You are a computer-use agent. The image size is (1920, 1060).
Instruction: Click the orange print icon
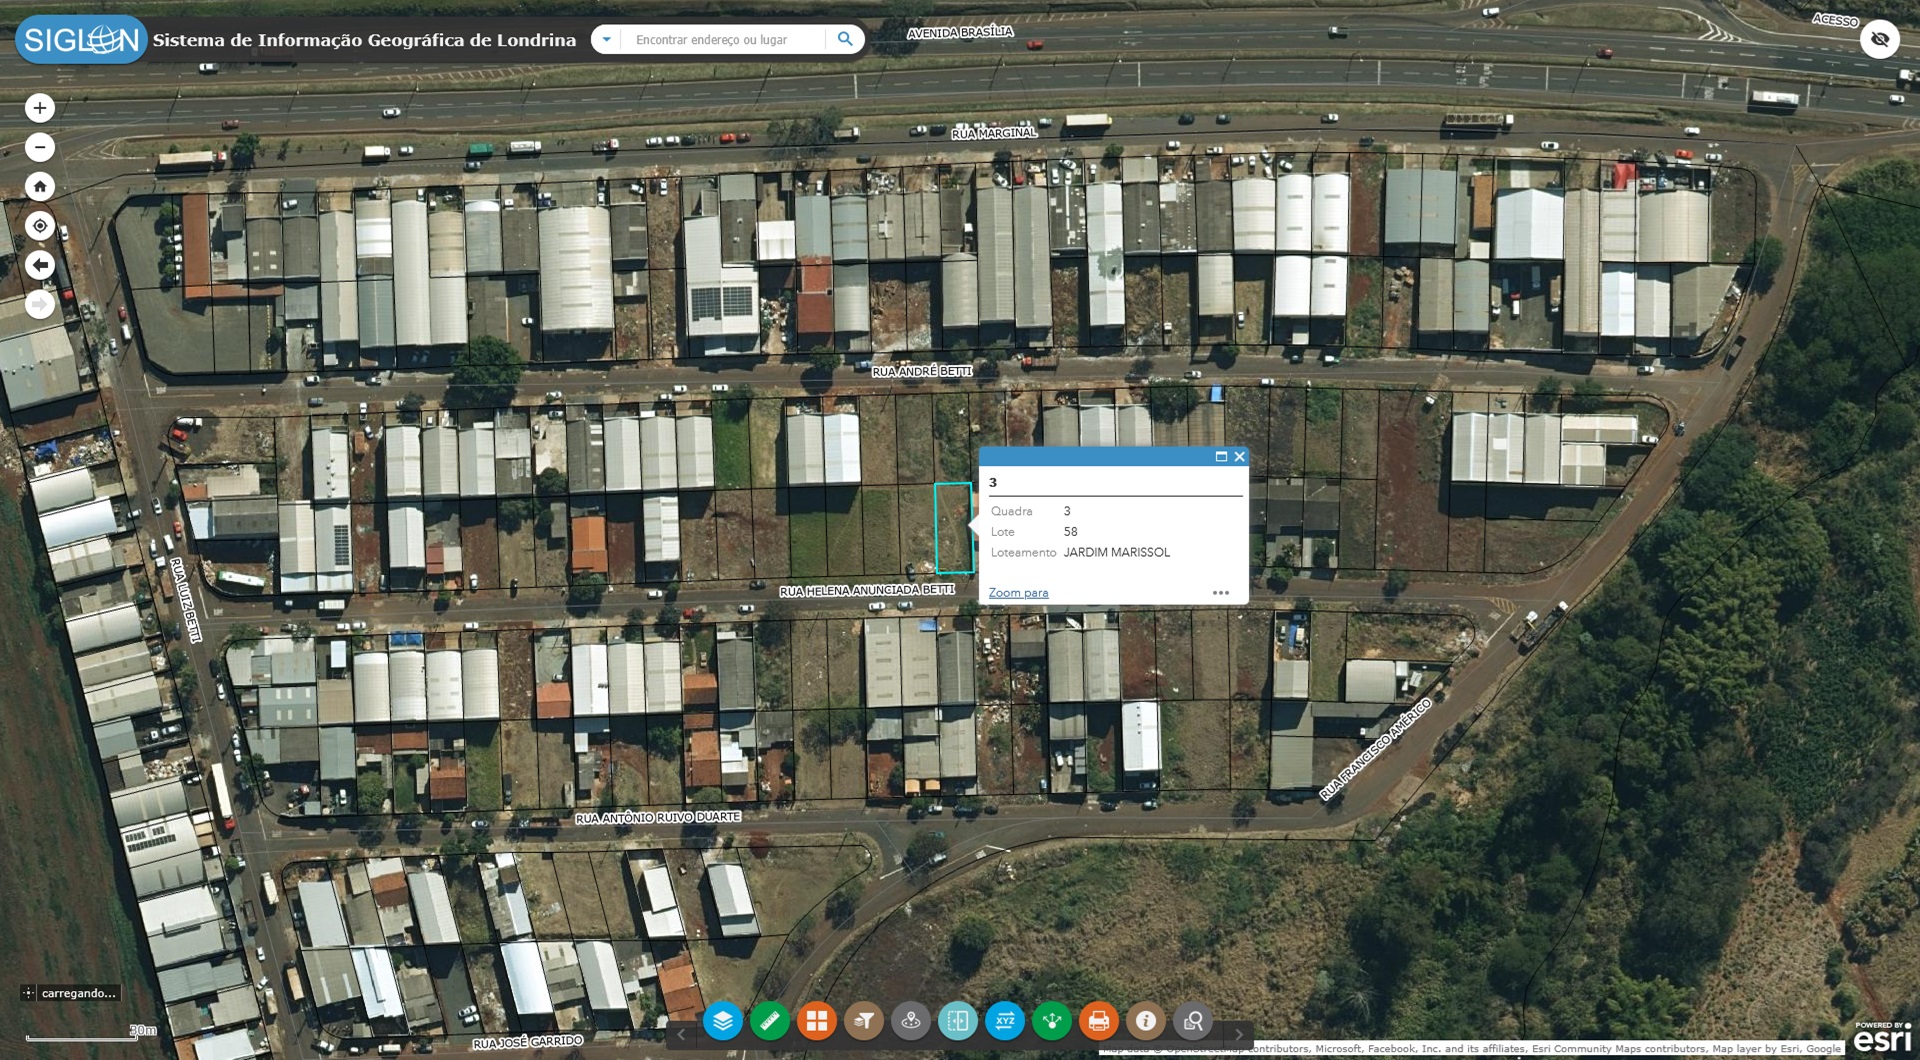(x=1098, y=1021)
